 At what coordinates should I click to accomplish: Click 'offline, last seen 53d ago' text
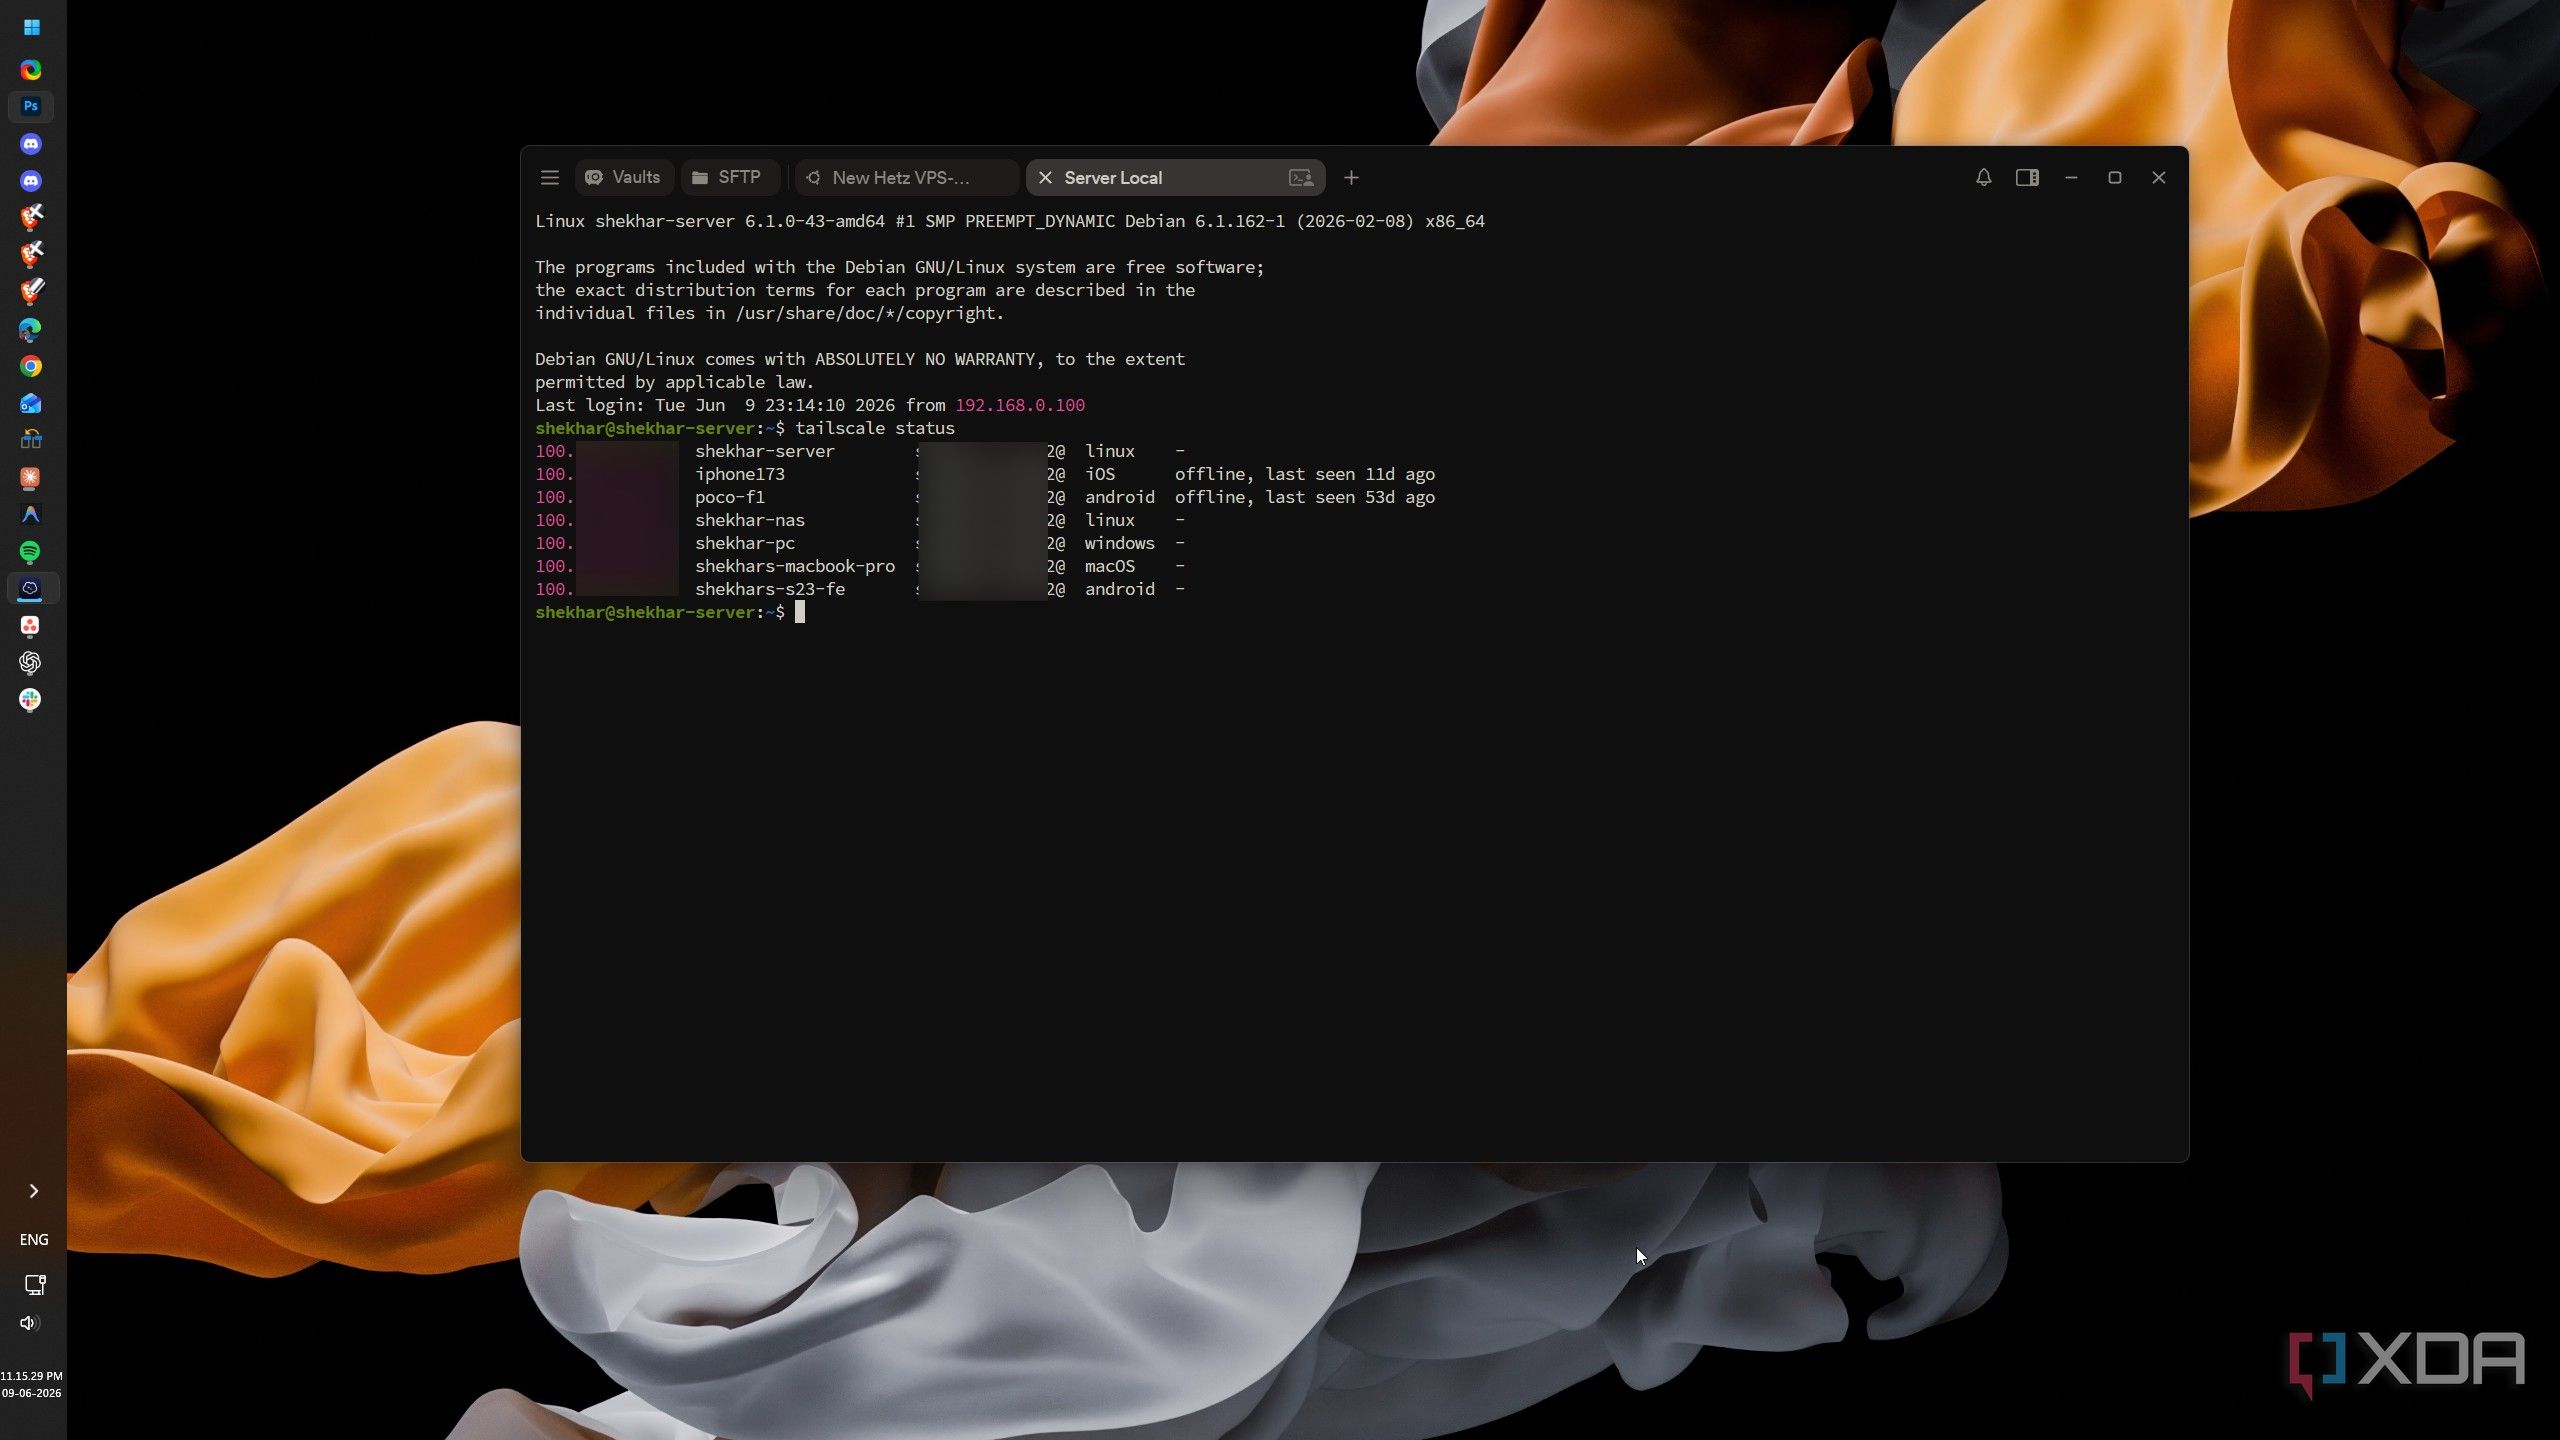tap(1304, 498)
